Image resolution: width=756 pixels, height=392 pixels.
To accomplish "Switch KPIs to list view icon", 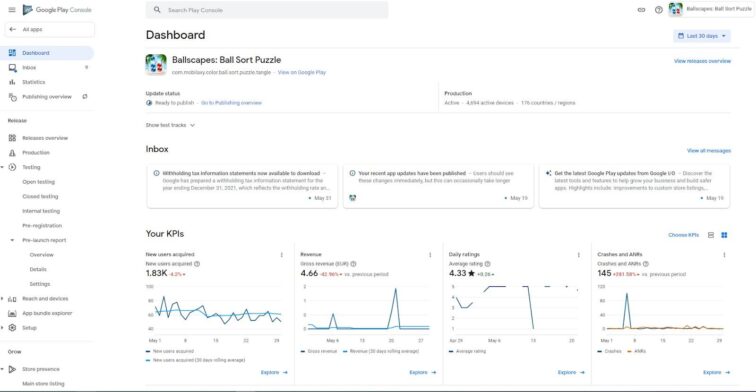I will 711,235.
